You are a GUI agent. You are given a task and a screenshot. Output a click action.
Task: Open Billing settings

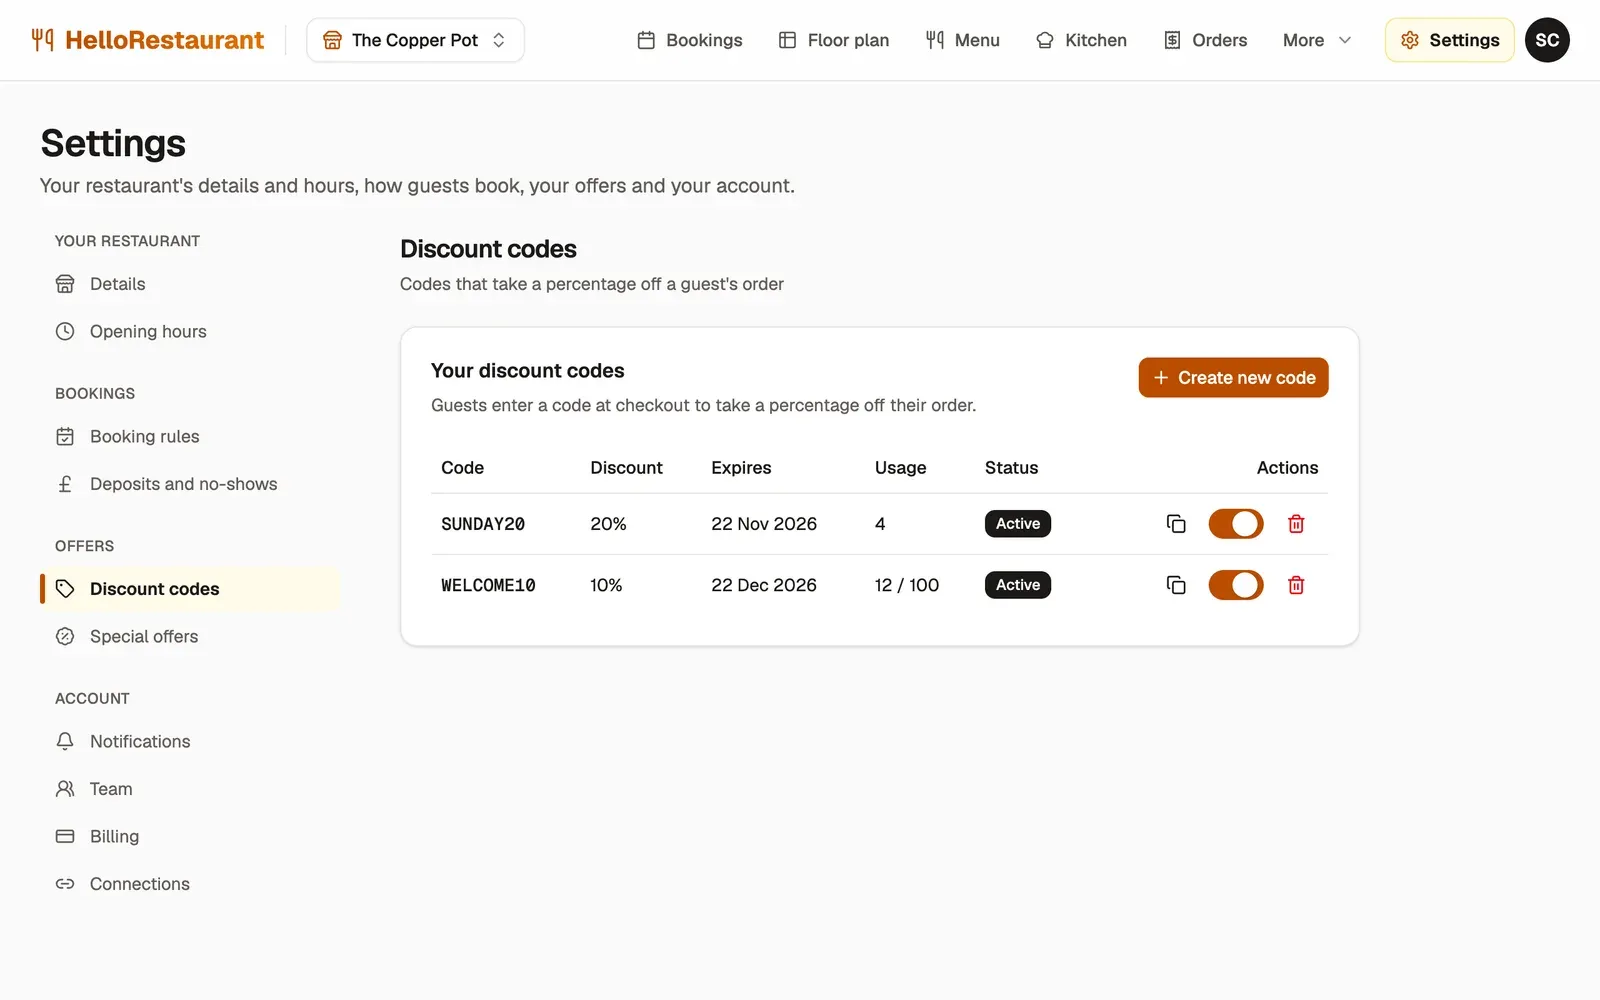pyautogui.click(x=190, y=836)
